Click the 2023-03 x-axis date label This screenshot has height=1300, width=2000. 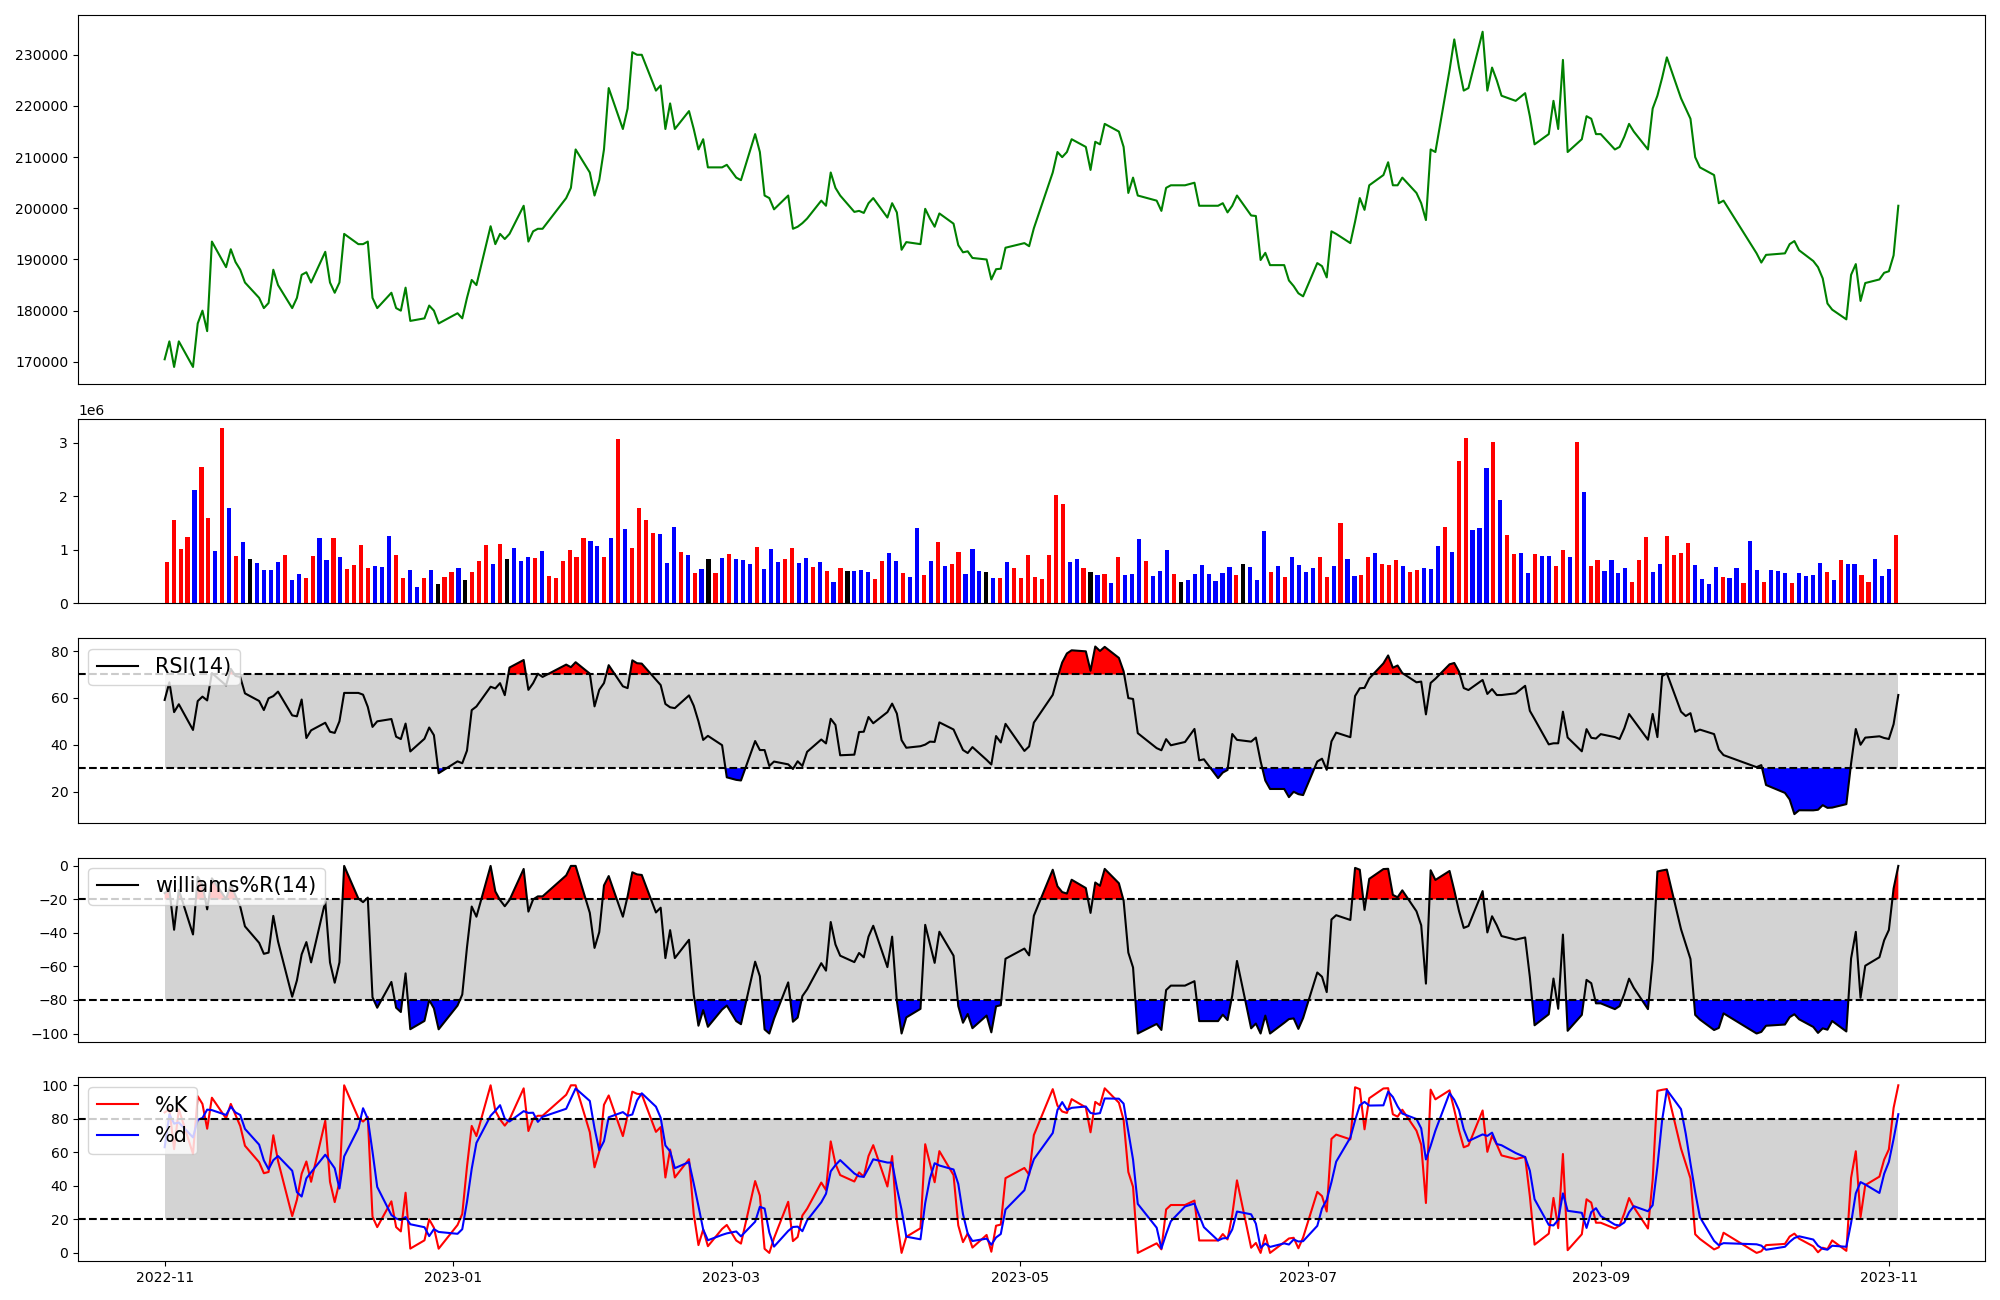[x=732, y=1277]
